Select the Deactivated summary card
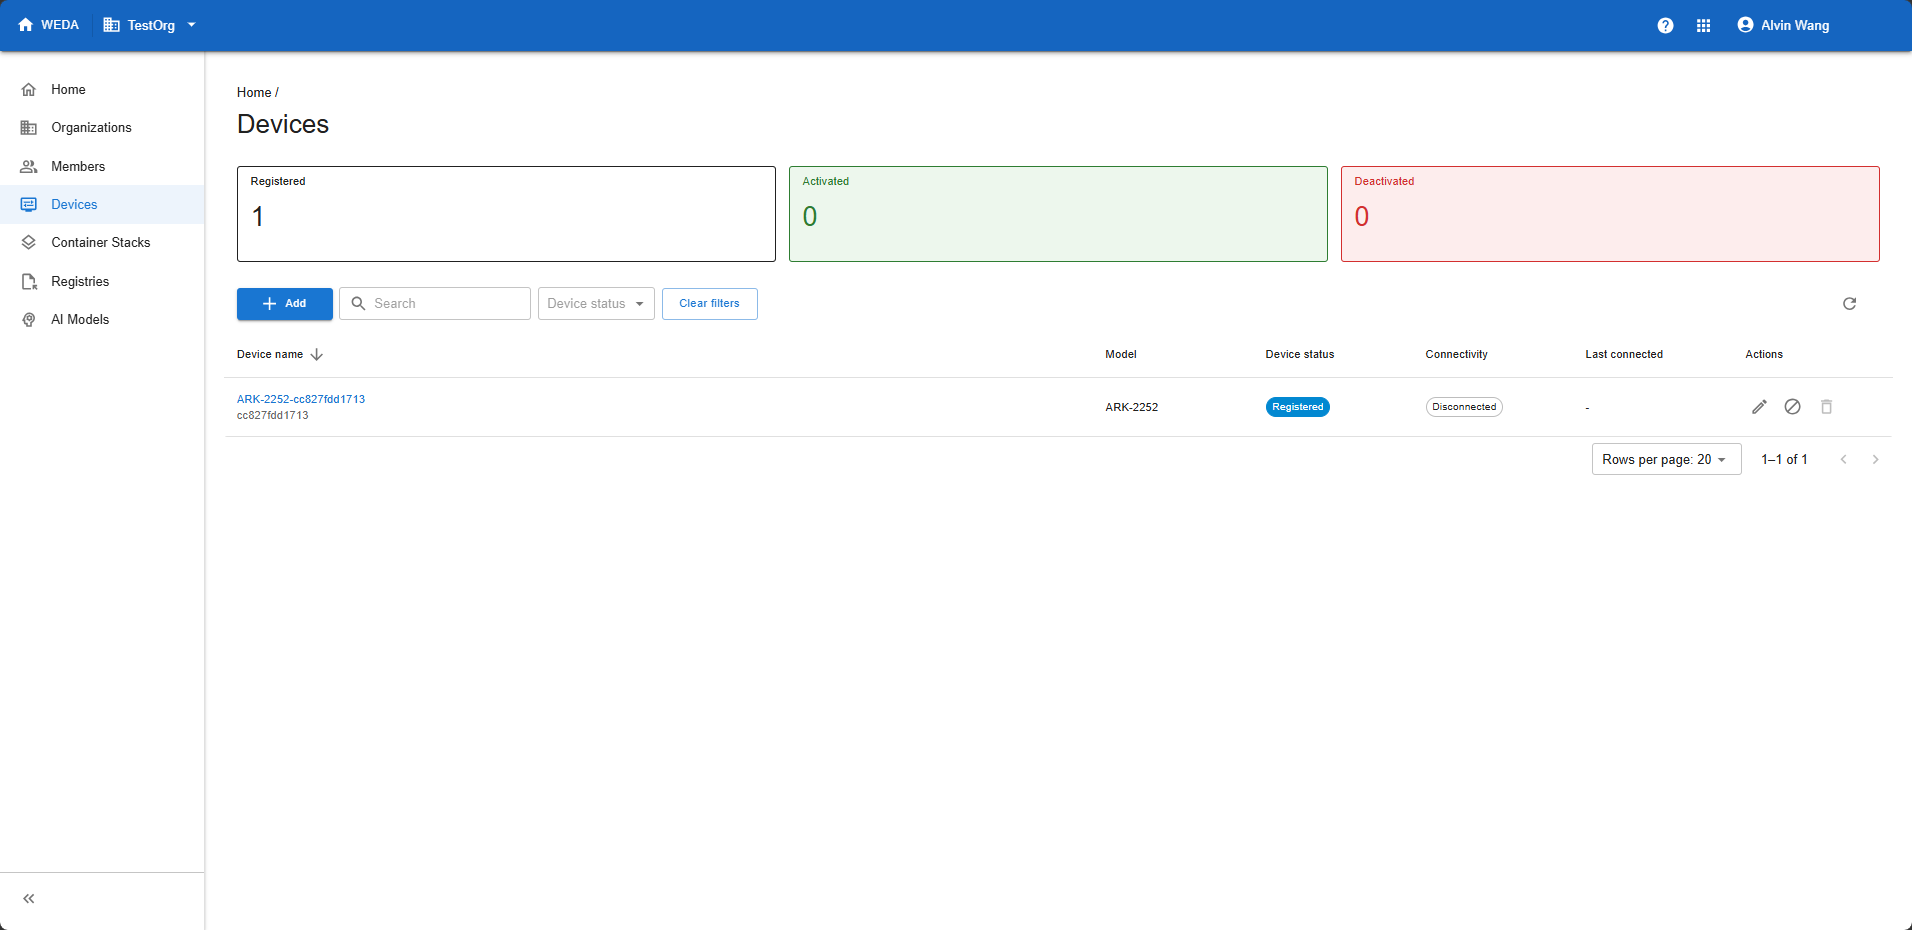 coord(1610,214)
